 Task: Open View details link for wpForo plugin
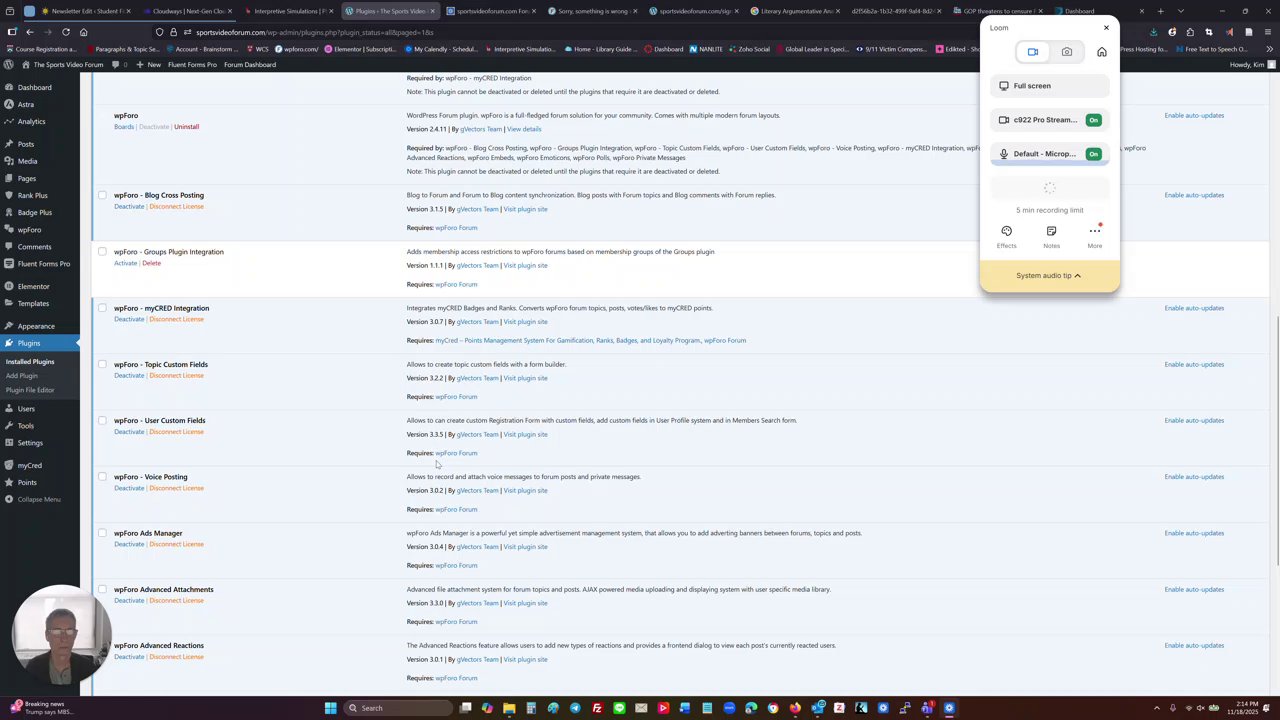pyautogui.click(x=524, y=129)
